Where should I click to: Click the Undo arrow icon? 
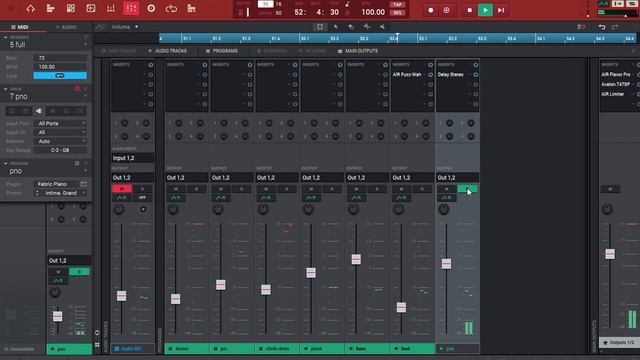pyautogui.click(x=602, y=27)
